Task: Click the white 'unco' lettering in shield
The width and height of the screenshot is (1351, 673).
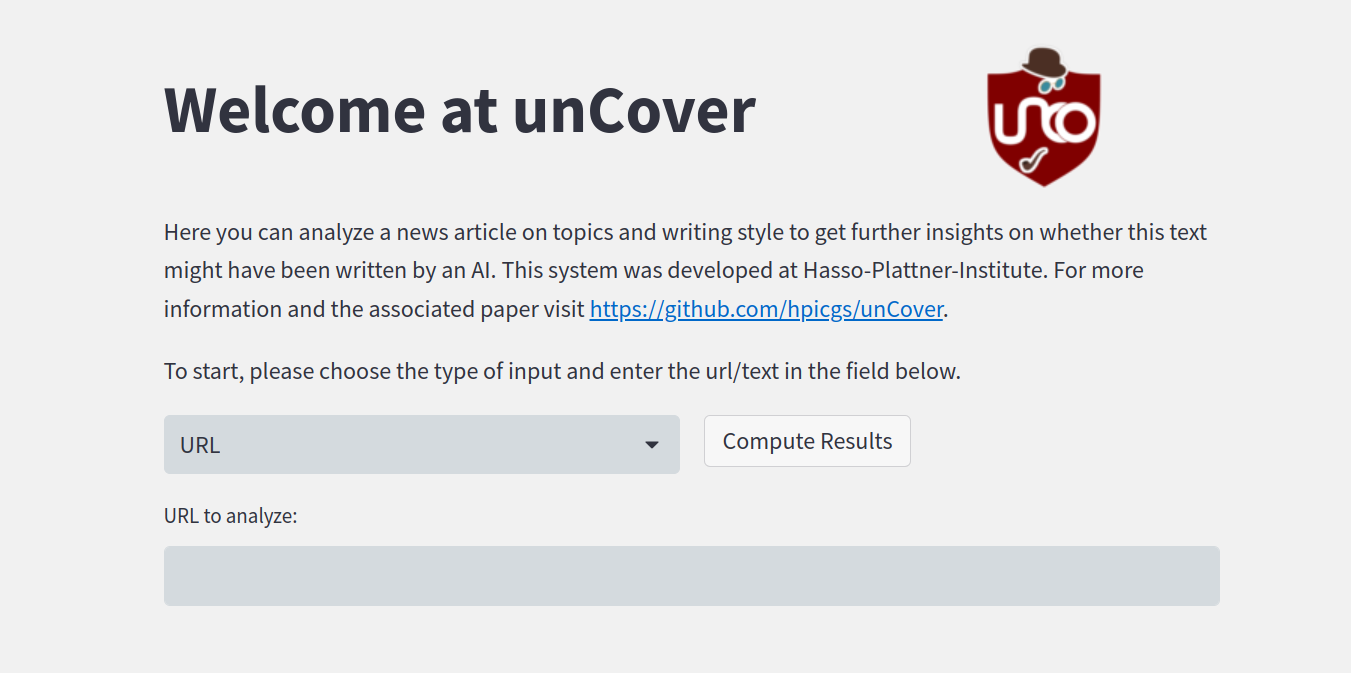Action: pyautogui.click(x=1044, y=122)
